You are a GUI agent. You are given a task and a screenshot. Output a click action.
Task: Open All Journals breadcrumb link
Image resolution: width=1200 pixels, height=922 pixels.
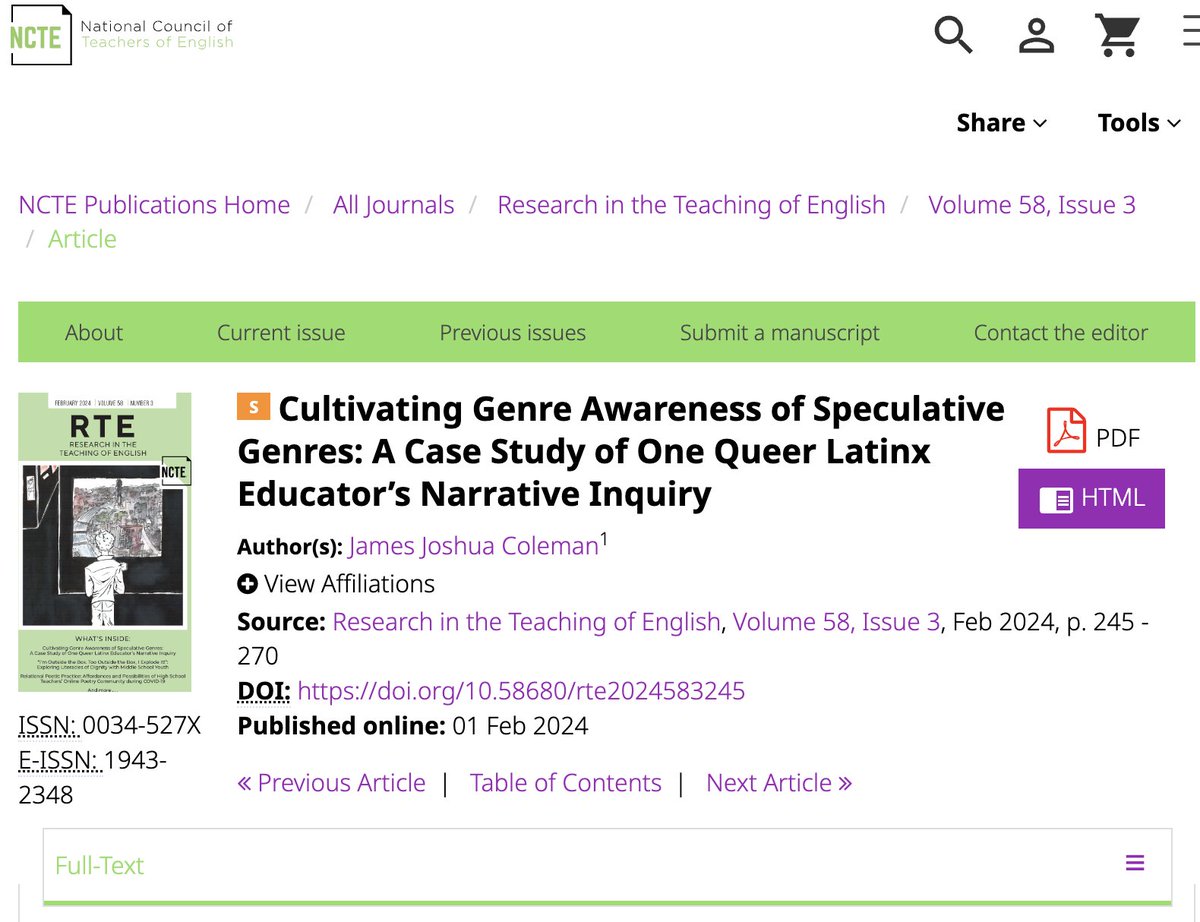click(393, 205)
